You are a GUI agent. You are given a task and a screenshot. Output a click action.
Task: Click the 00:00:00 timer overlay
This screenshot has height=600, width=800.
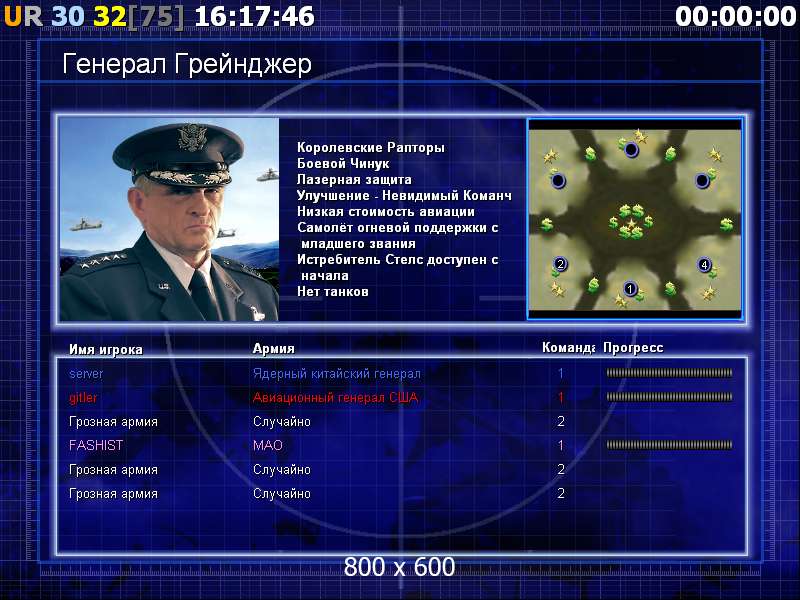point(736,16)
